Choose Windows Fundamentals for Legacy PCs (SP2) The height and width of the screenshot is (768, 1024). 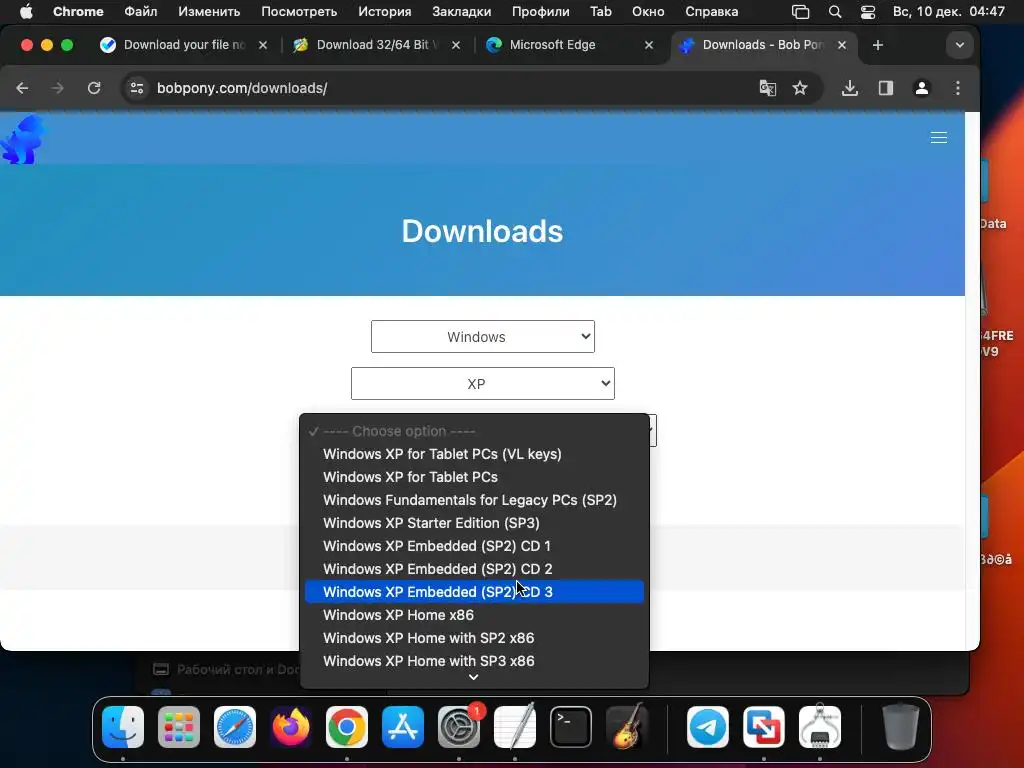tap(474, 500)
